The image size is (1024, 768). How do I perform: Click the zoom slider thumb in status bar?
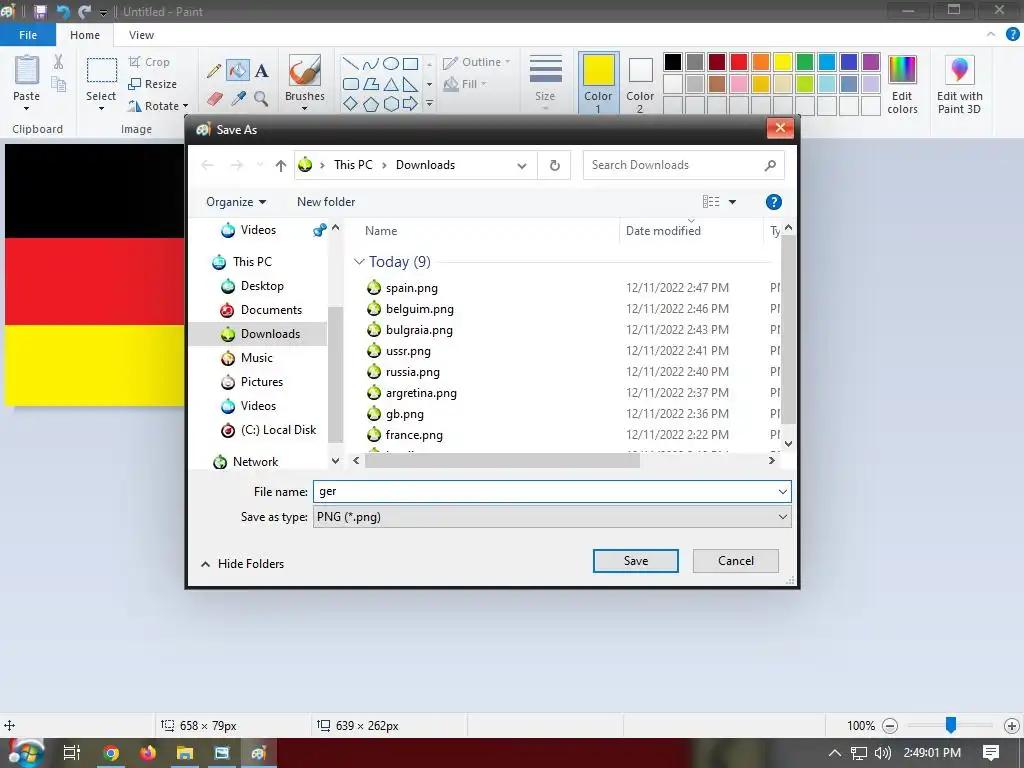click(x=951, y=724)
